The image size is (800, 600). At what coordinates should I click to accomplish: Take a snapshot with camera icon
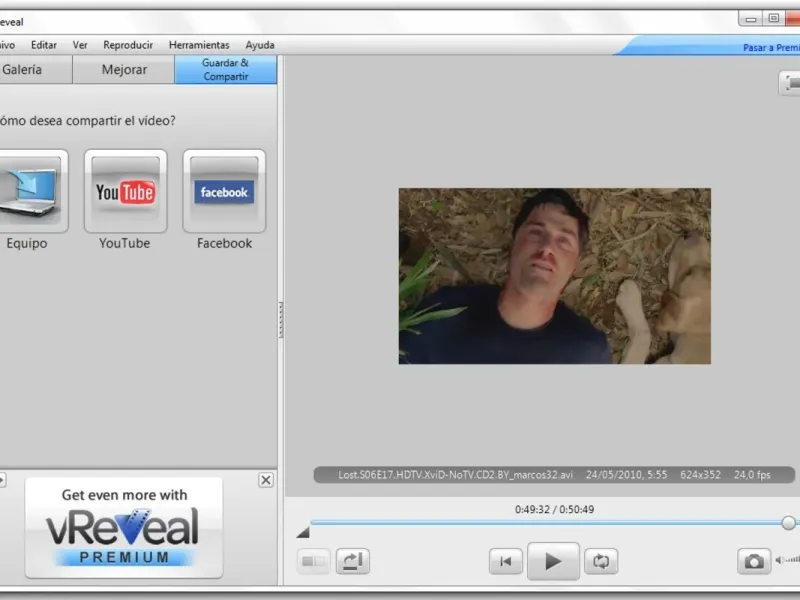754,561
